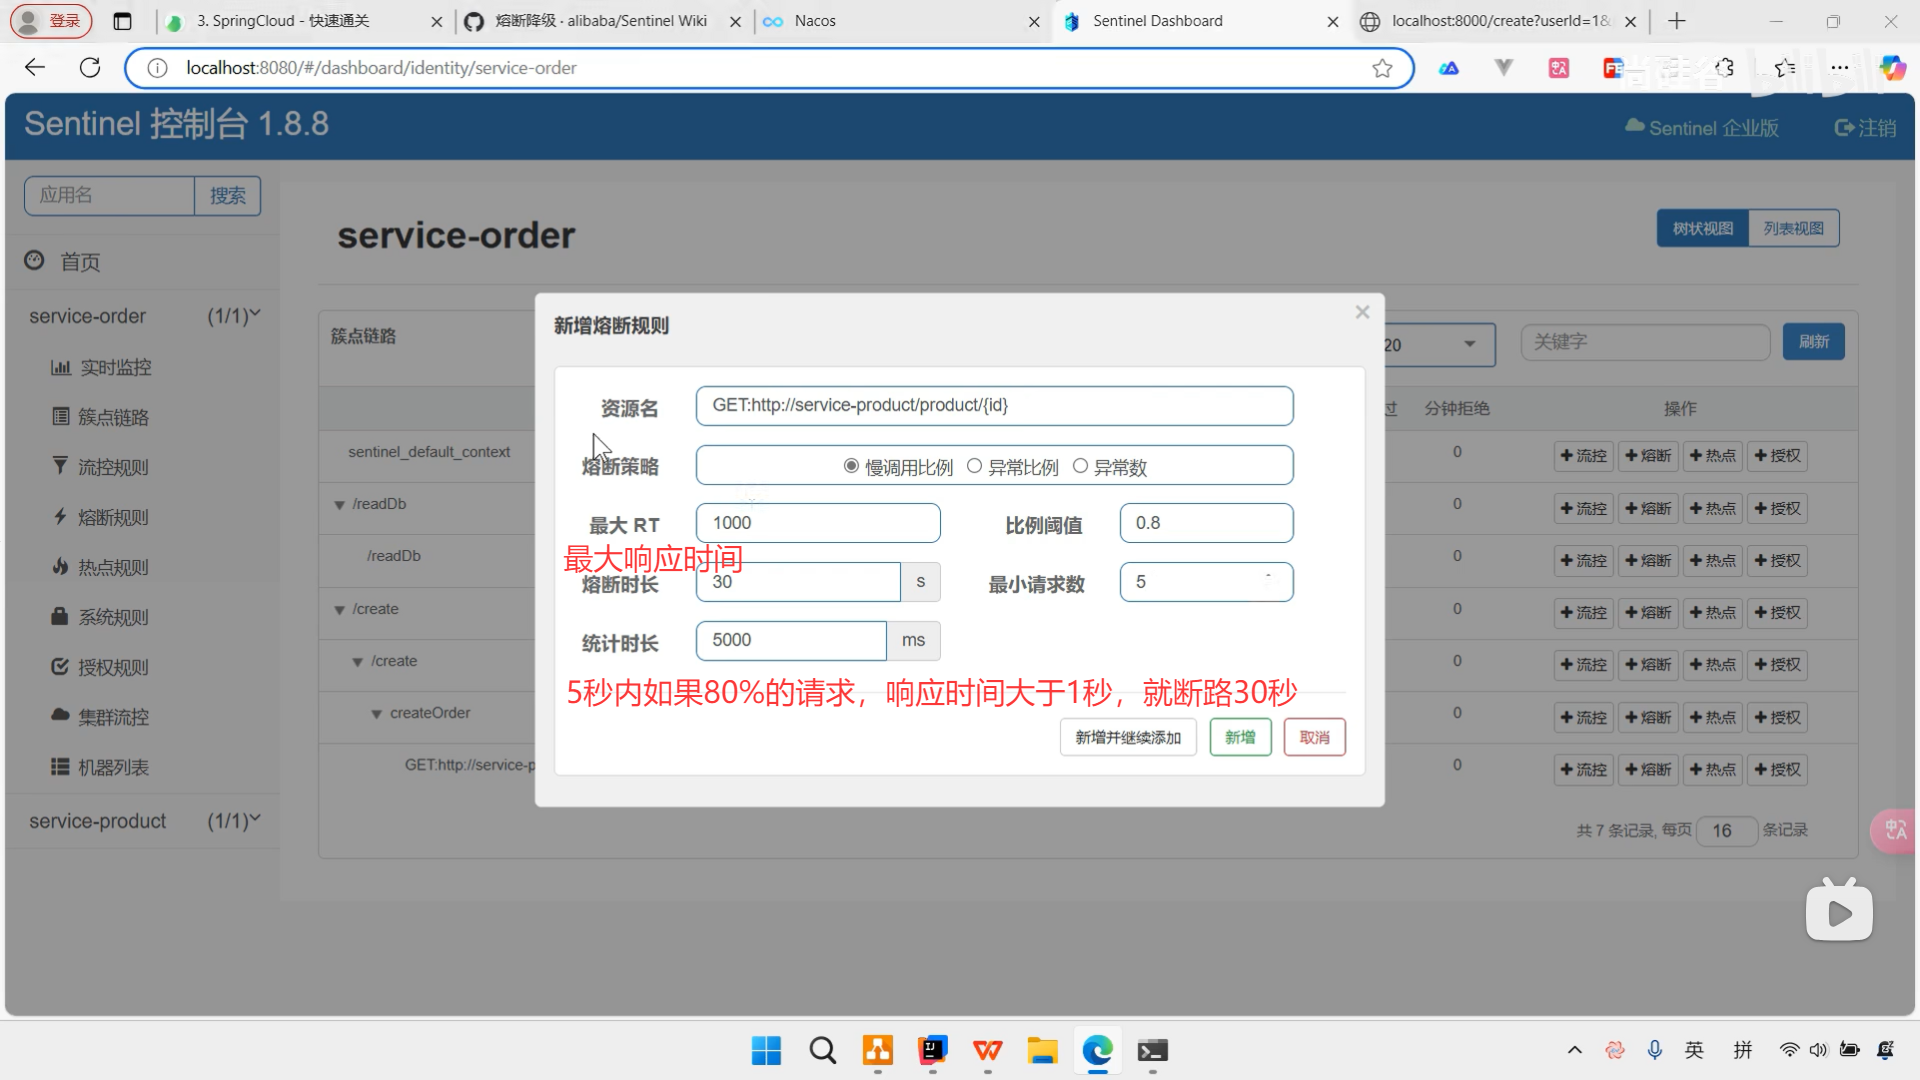
Task: Collapse the /readDb tree node
Action: tap(339, 505)
